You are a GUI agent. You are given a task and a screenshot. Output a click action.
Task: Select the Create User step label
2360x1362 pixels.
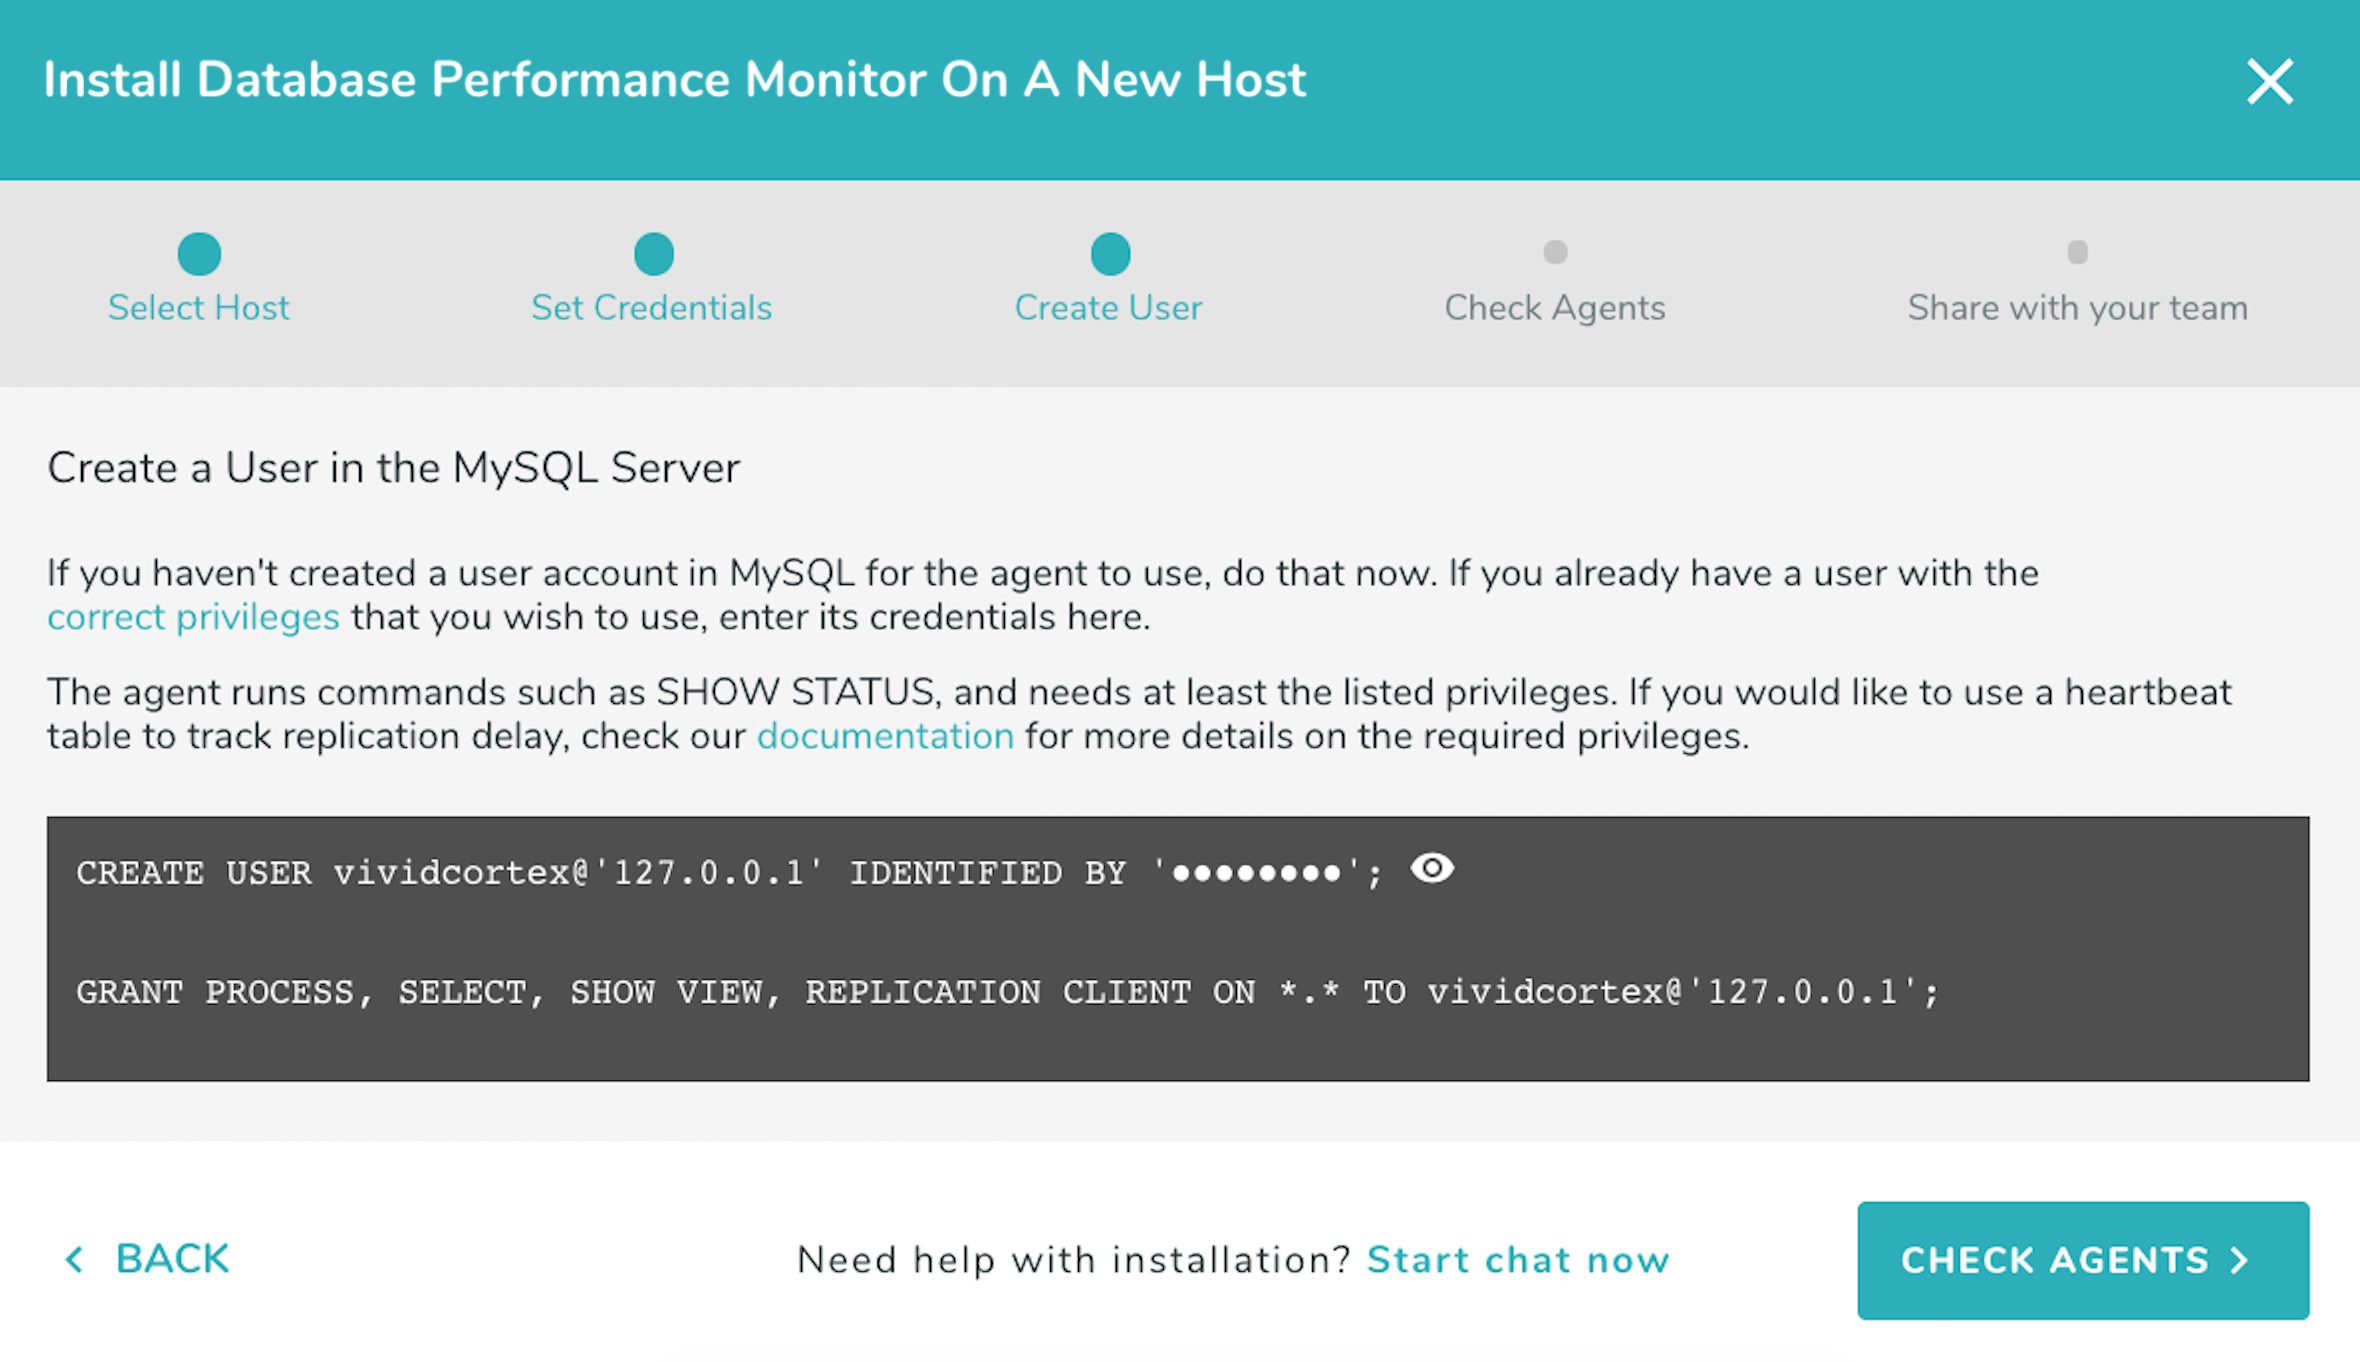click(x=1108, y=308)
